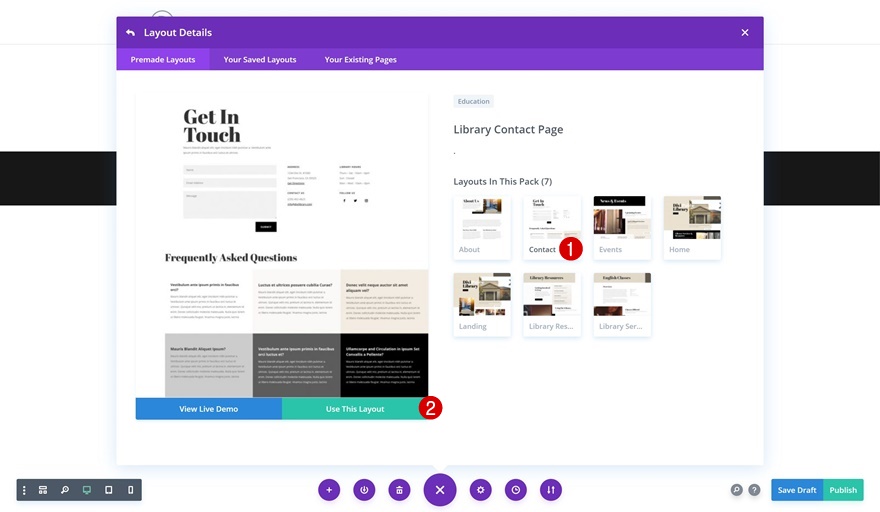Click the help question mark icon
This screenshot has width=880, height=512.
coord(754,490)
